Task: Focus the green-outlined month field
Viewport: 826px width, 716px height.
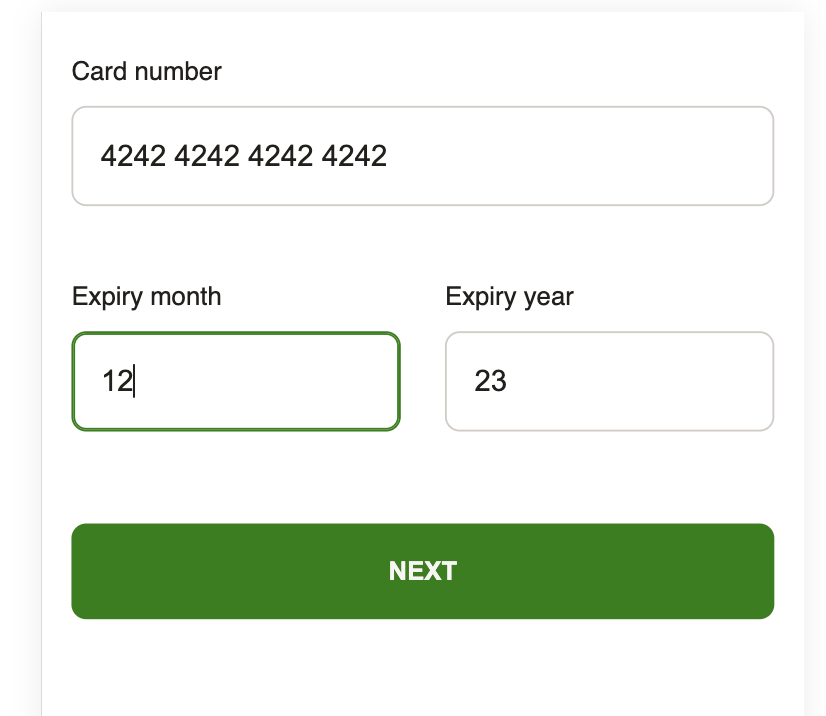Action: (236, 381)
